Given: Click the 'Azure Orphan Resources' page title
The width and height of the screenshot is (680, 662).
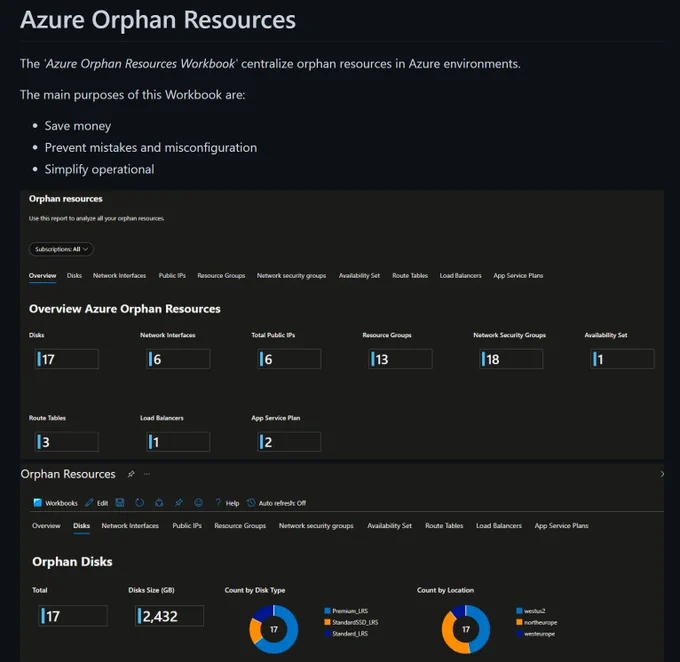Looking at the screenshot, I should 158,20.
